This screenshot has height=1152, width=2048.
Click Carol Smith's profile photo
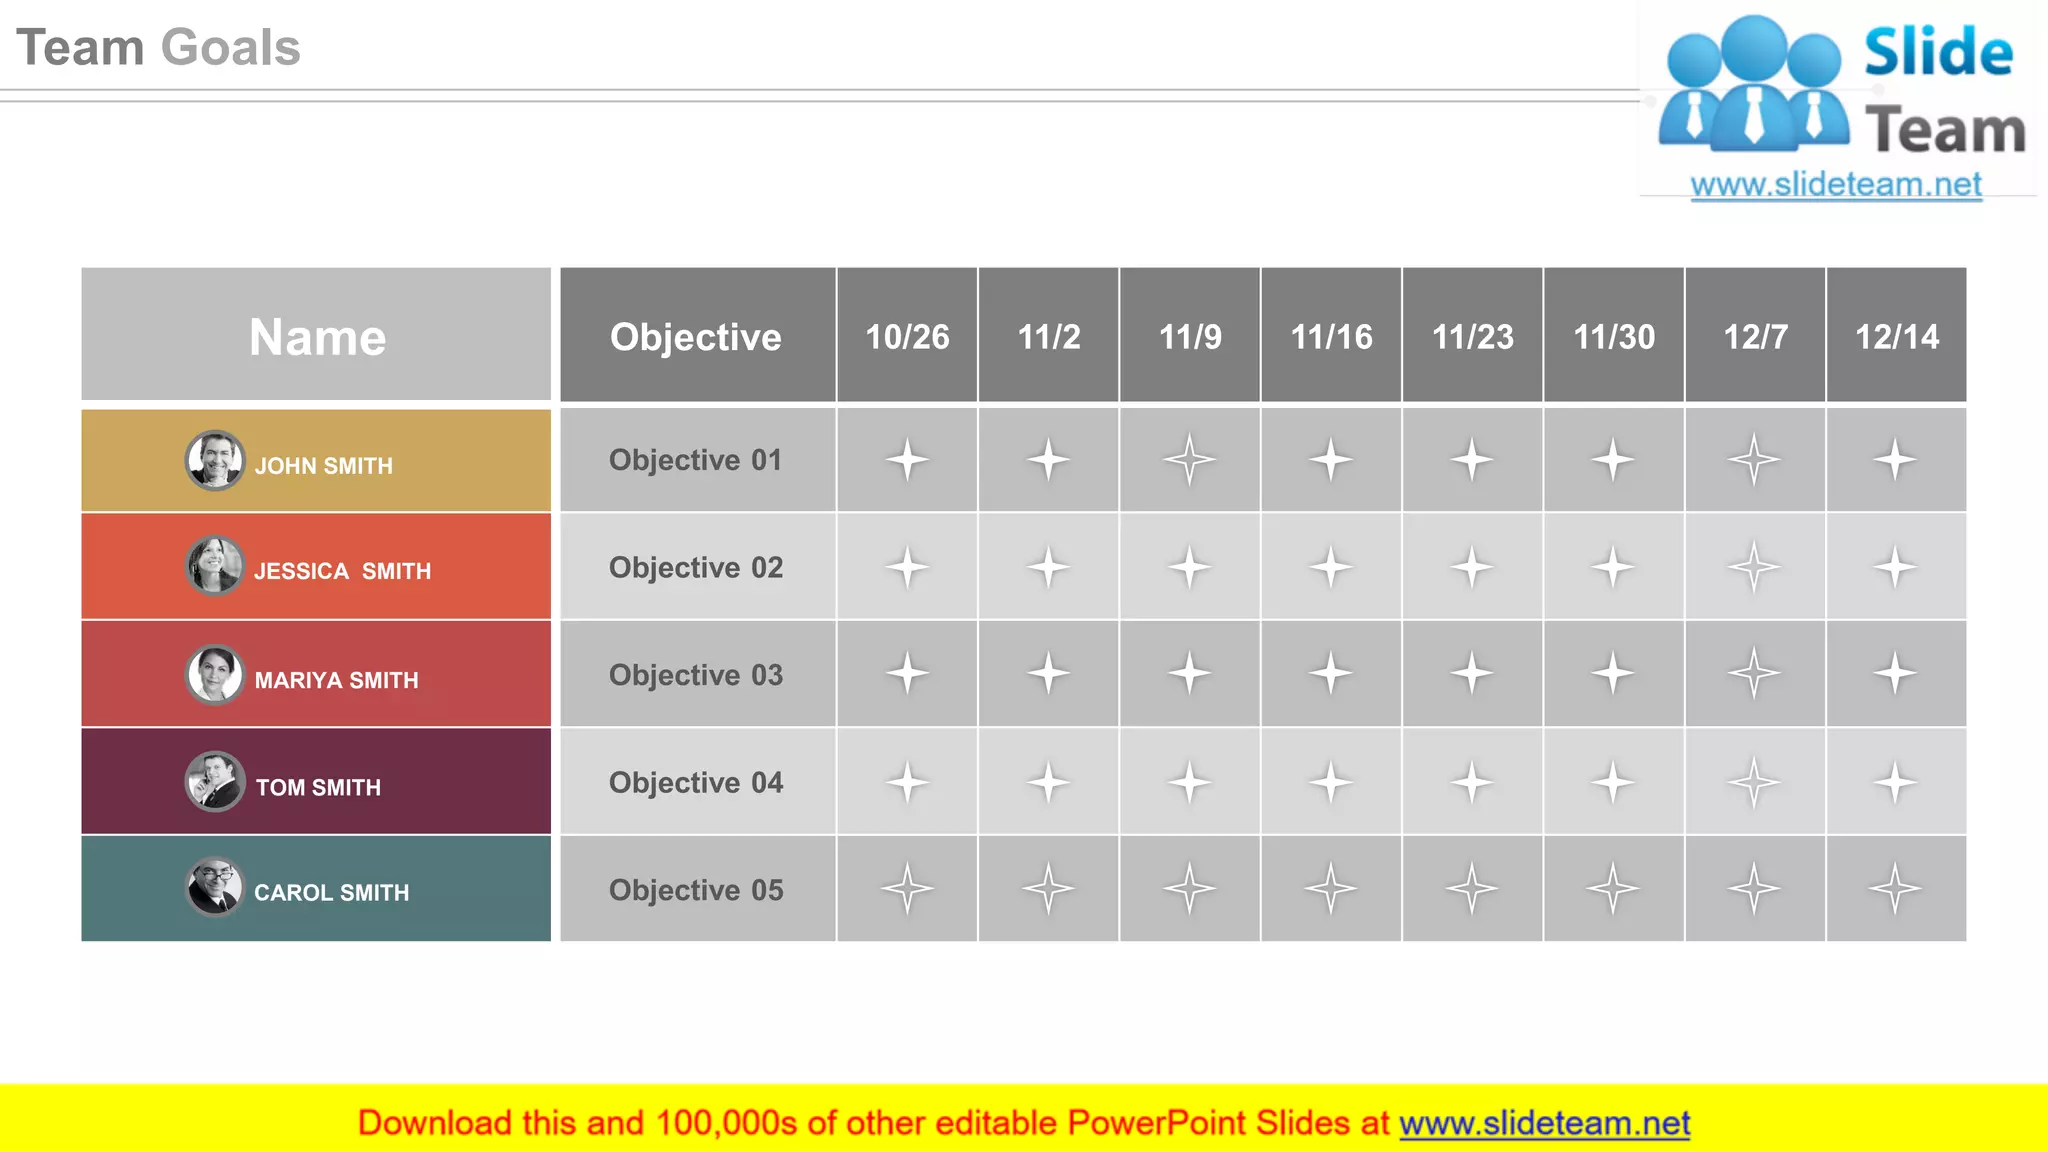(214, 887)
